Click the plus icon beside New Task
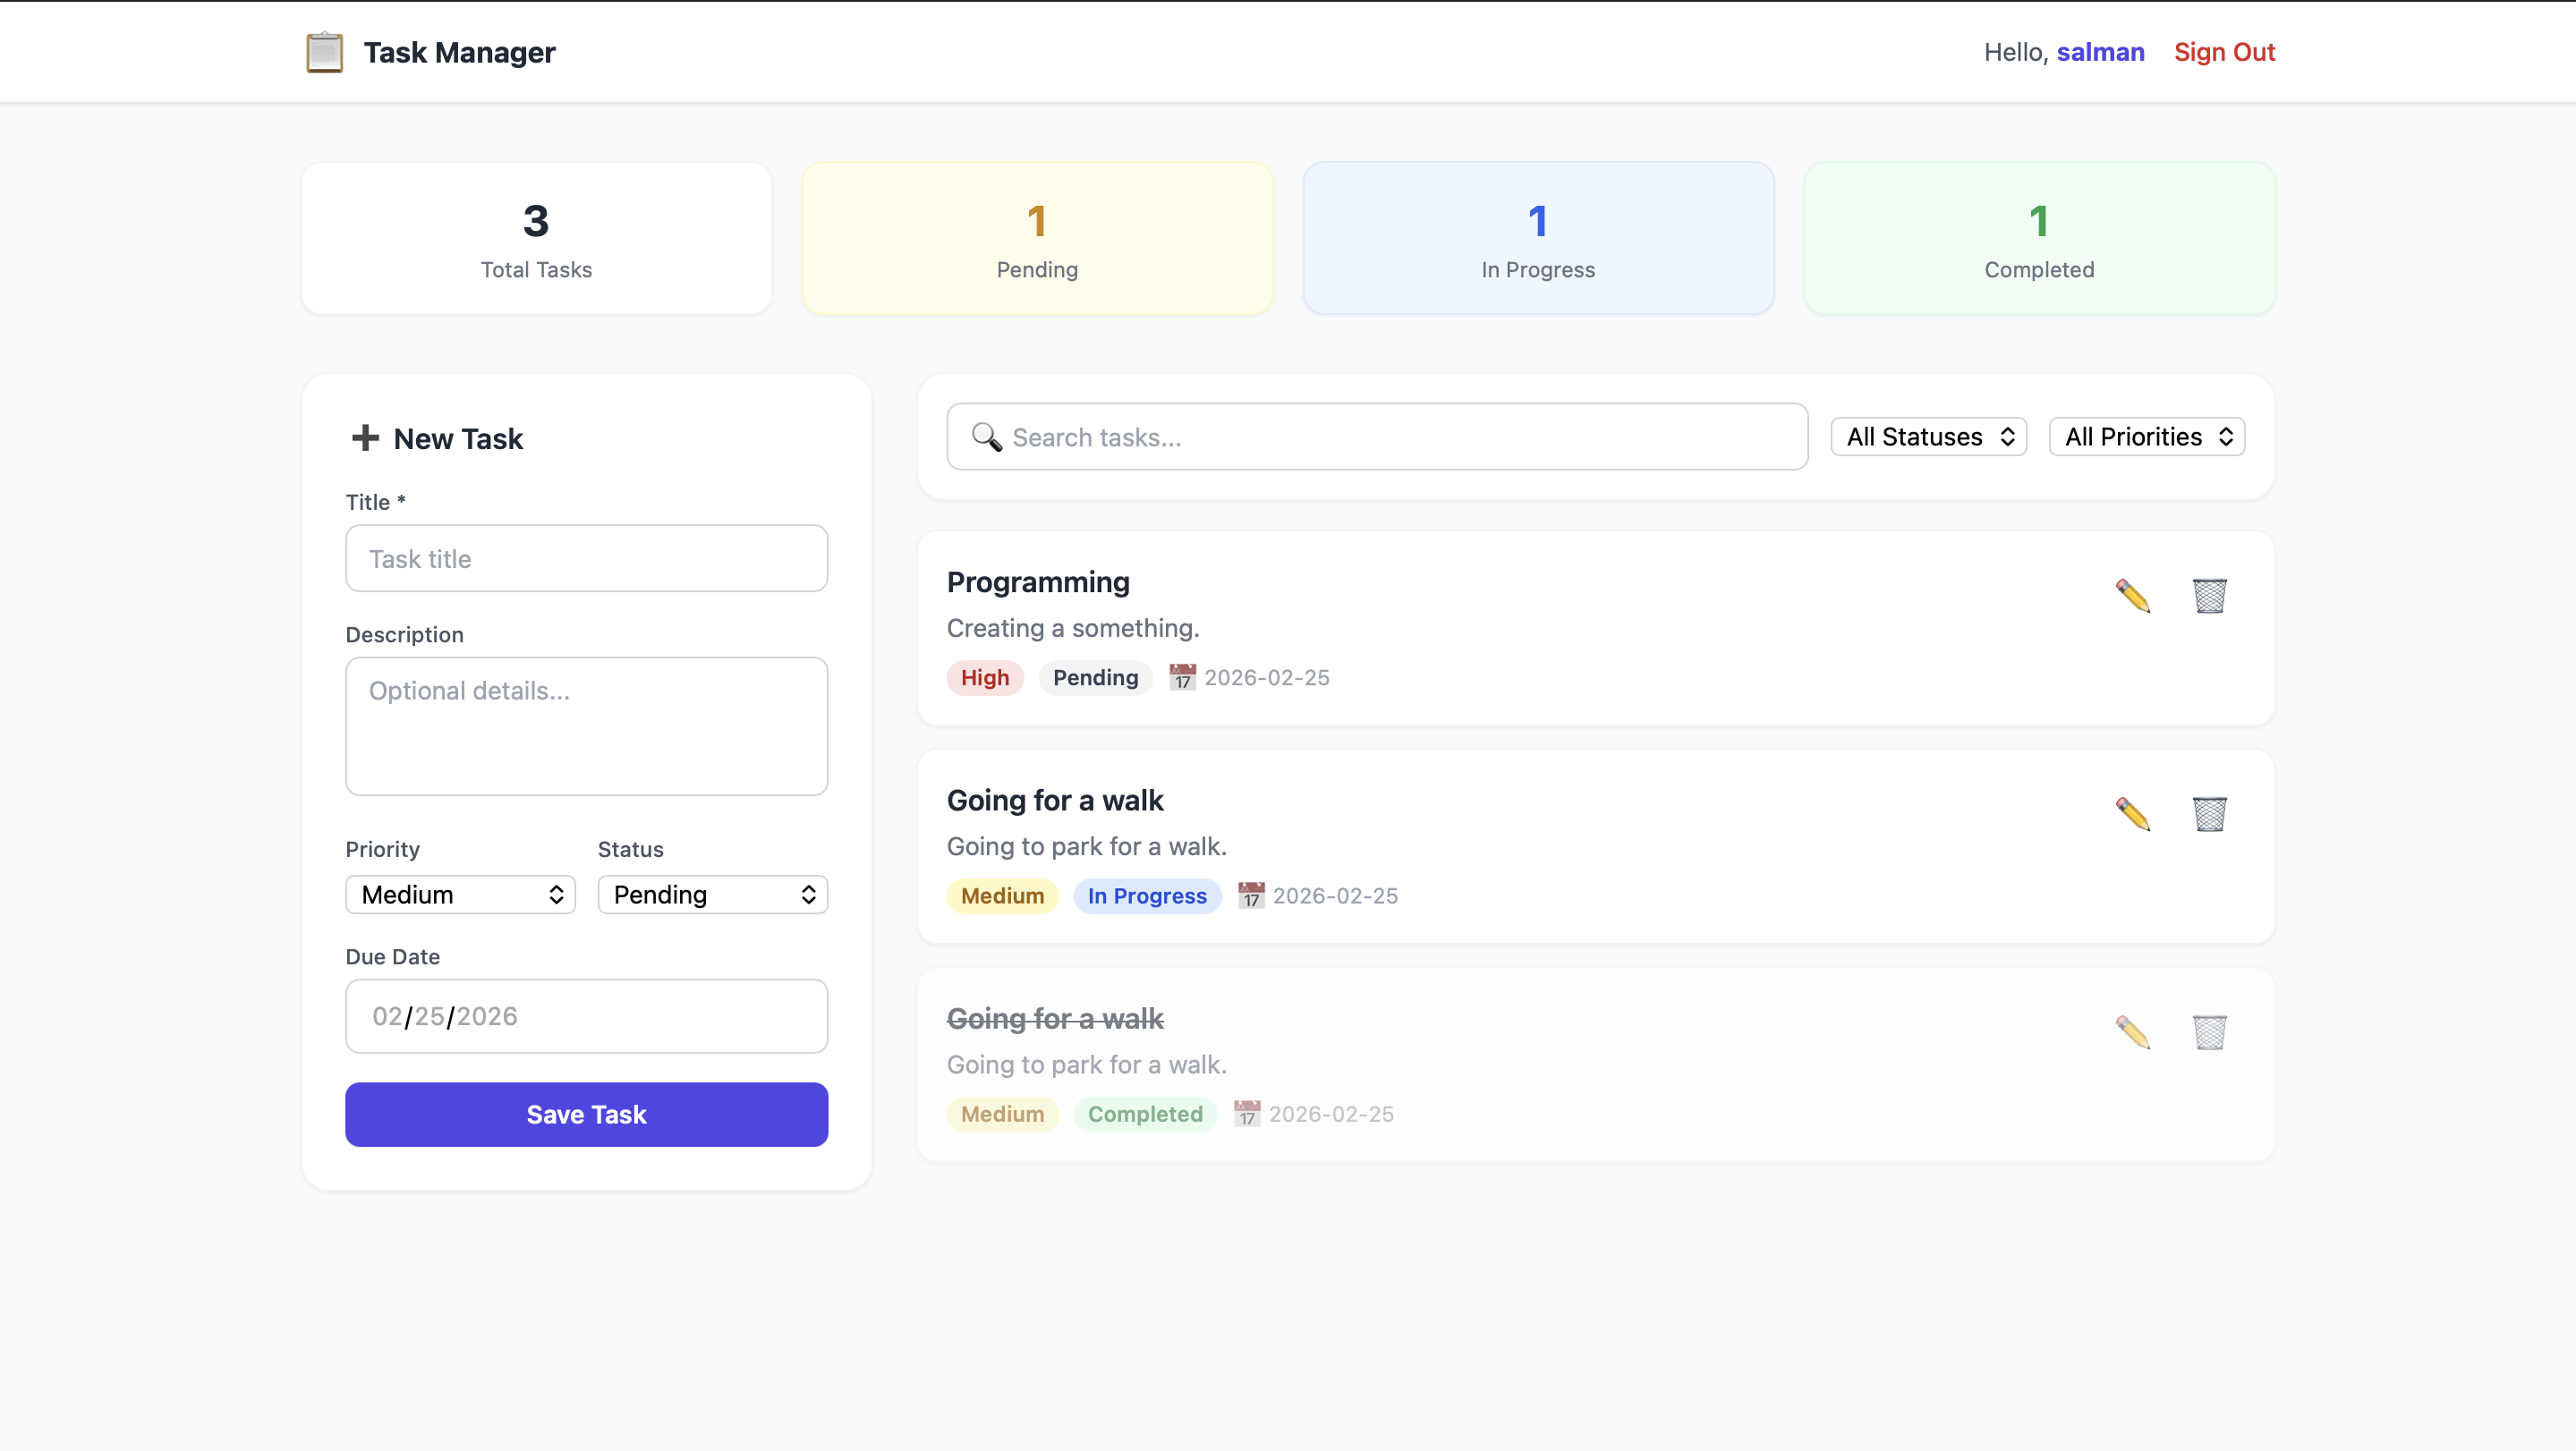Screen dimensions: 2576x1451 pos(365,438)
